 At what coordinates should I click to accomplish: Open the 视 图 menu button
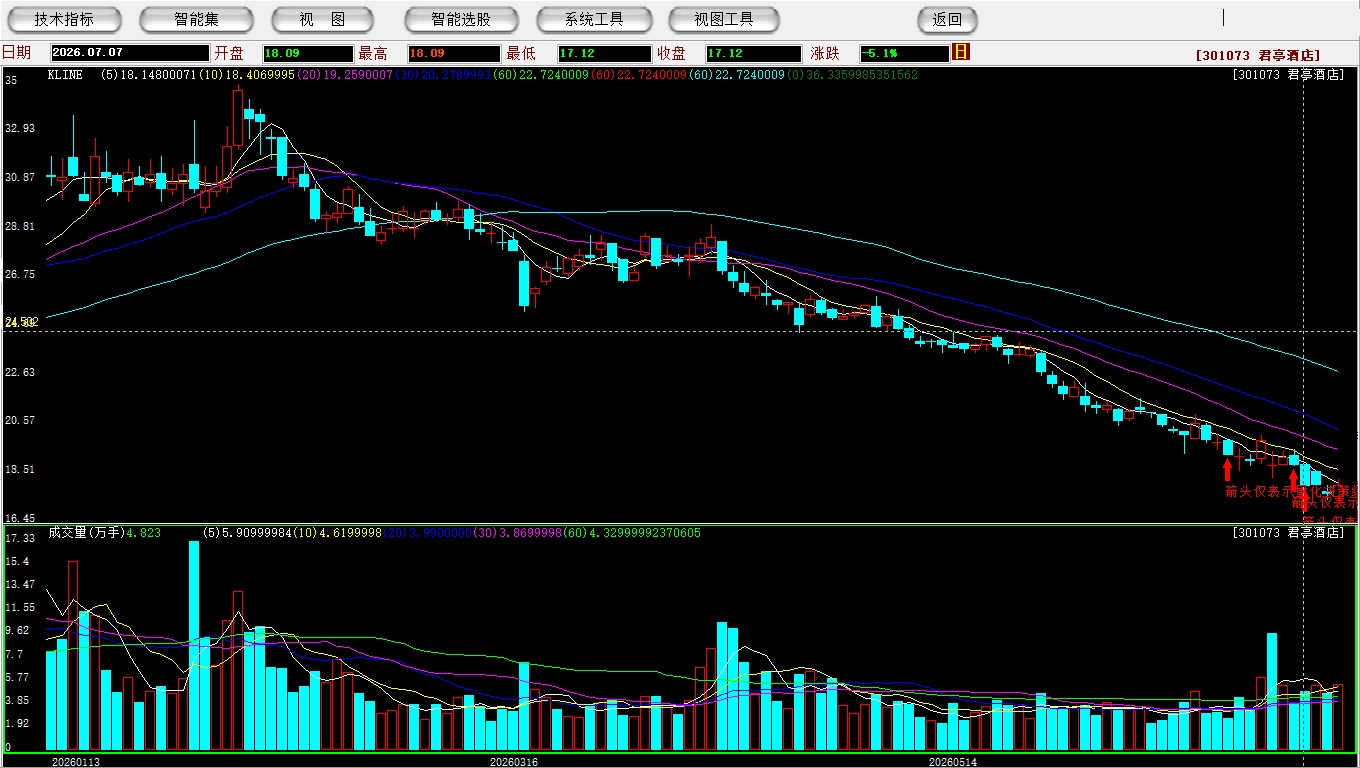click(322, 19)
